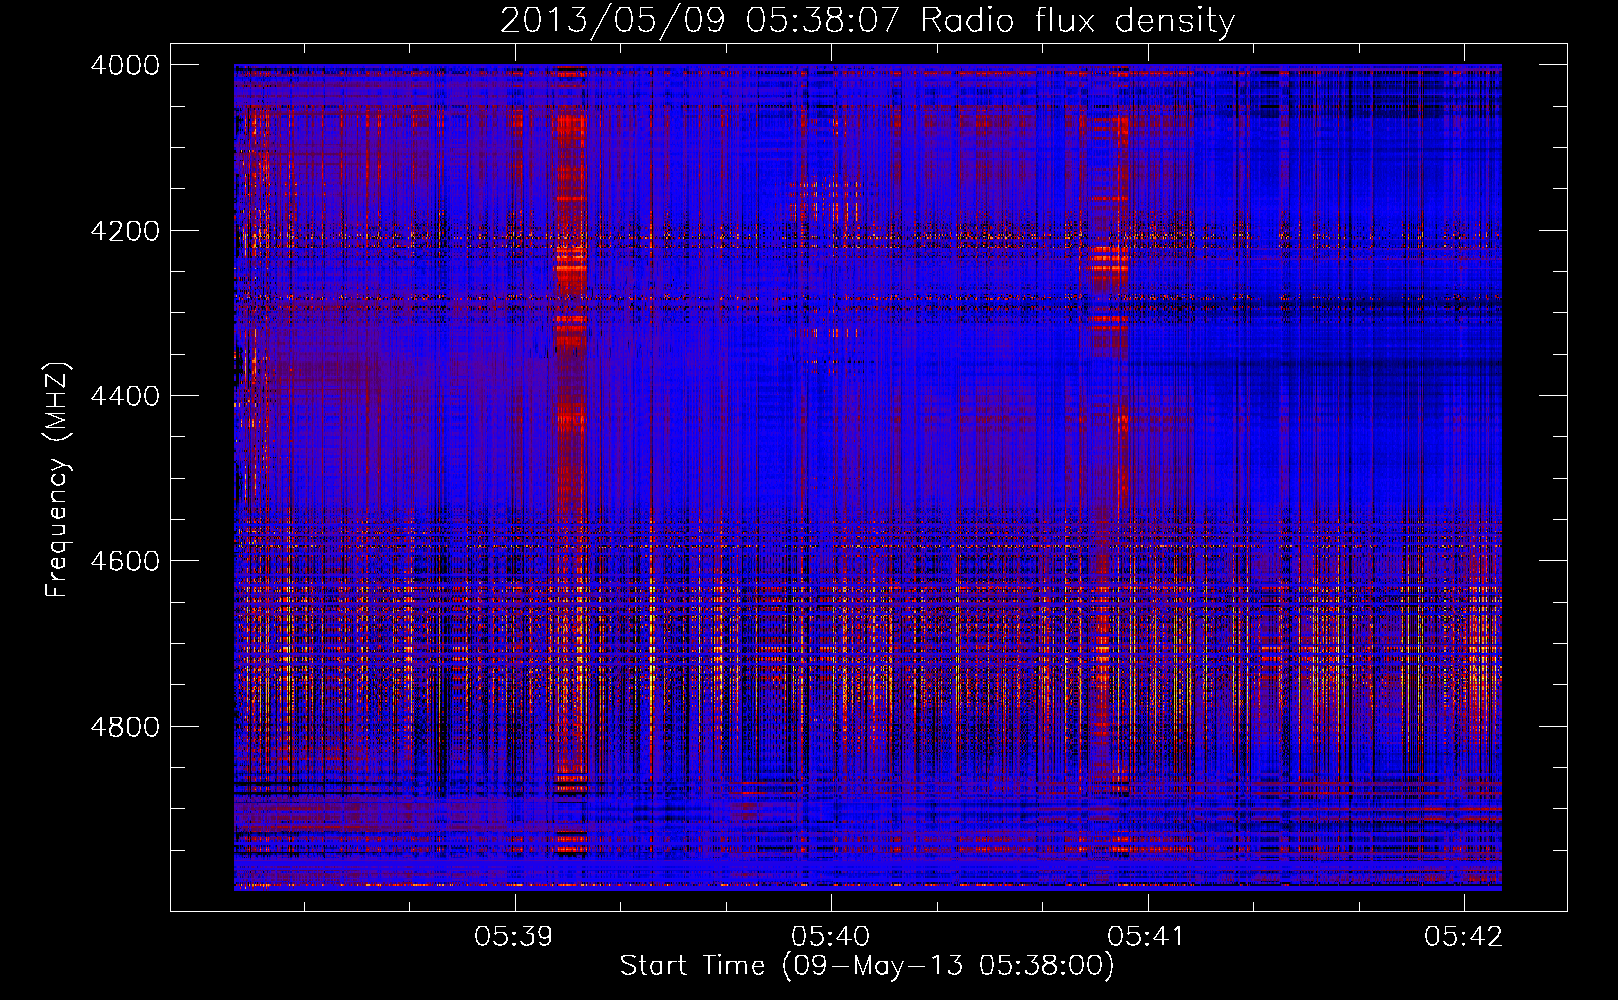
Task: Click the 05:41 time tick label
Action: click(x=1147, y=936)
